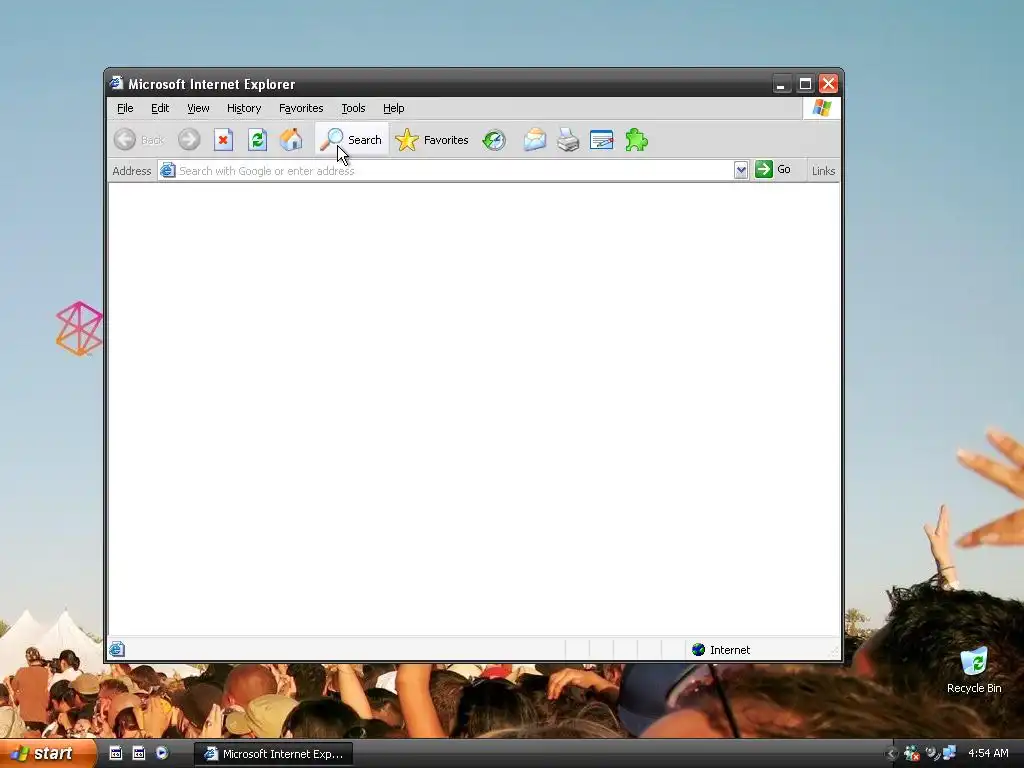Click the Internet Explorer title bar icon
1024x768 pixels.
pyautogui.click(x=116, y=83)
